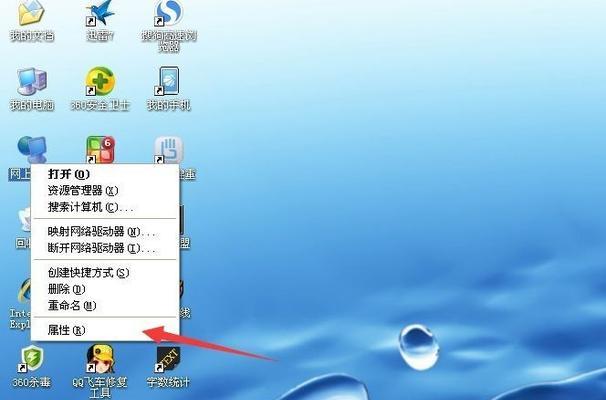606x400 pixels.
Task: Choose 搜索计算机(C)... from the menu
Action: coord(105,207)
